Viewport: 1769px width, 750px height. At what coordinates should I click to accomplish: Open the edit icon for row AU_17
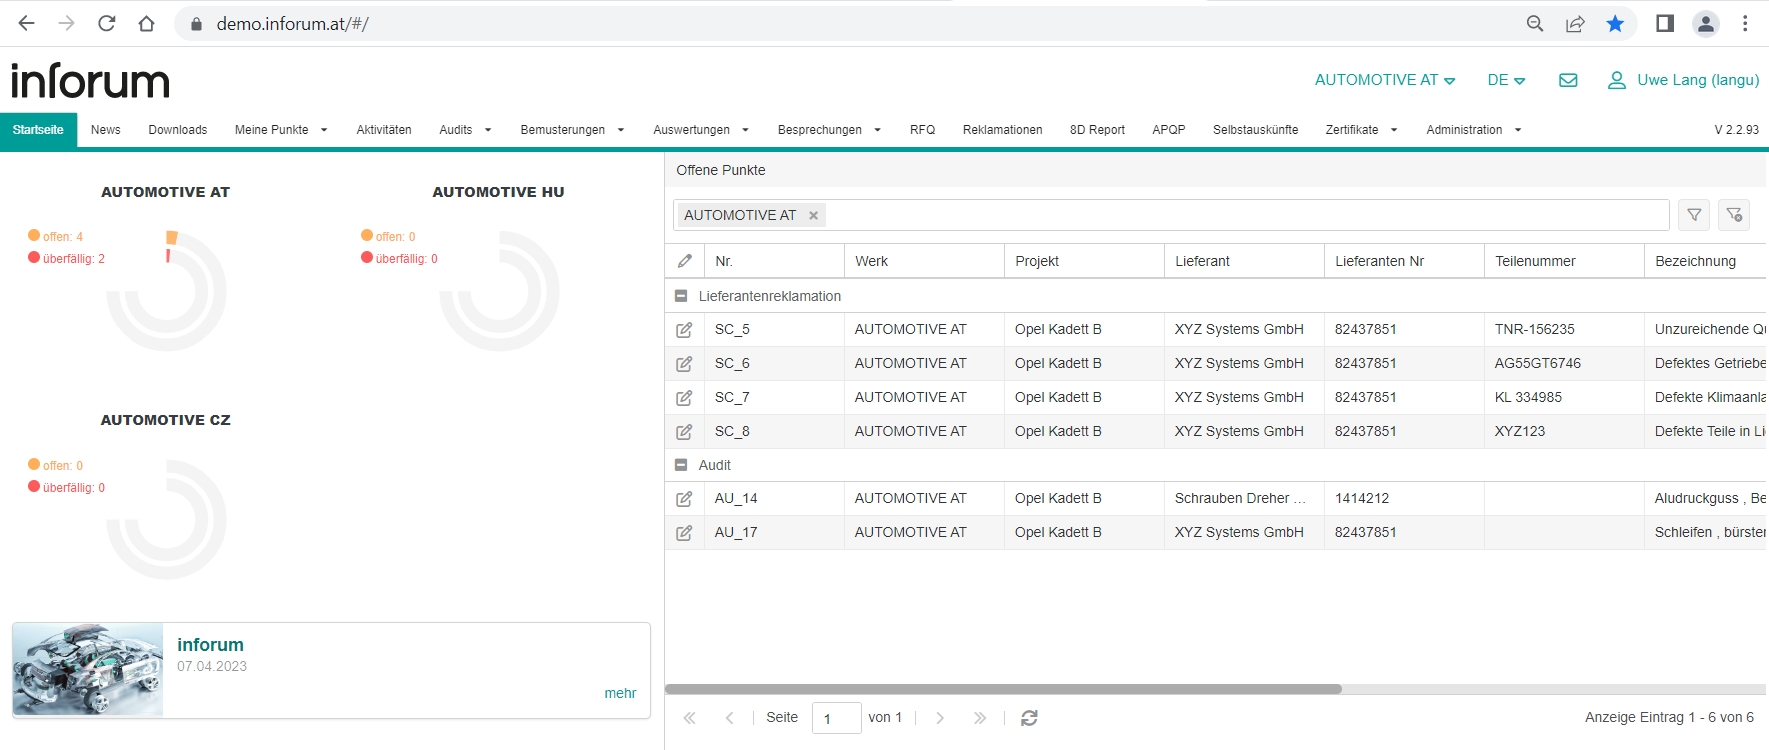tap(684, 533)
